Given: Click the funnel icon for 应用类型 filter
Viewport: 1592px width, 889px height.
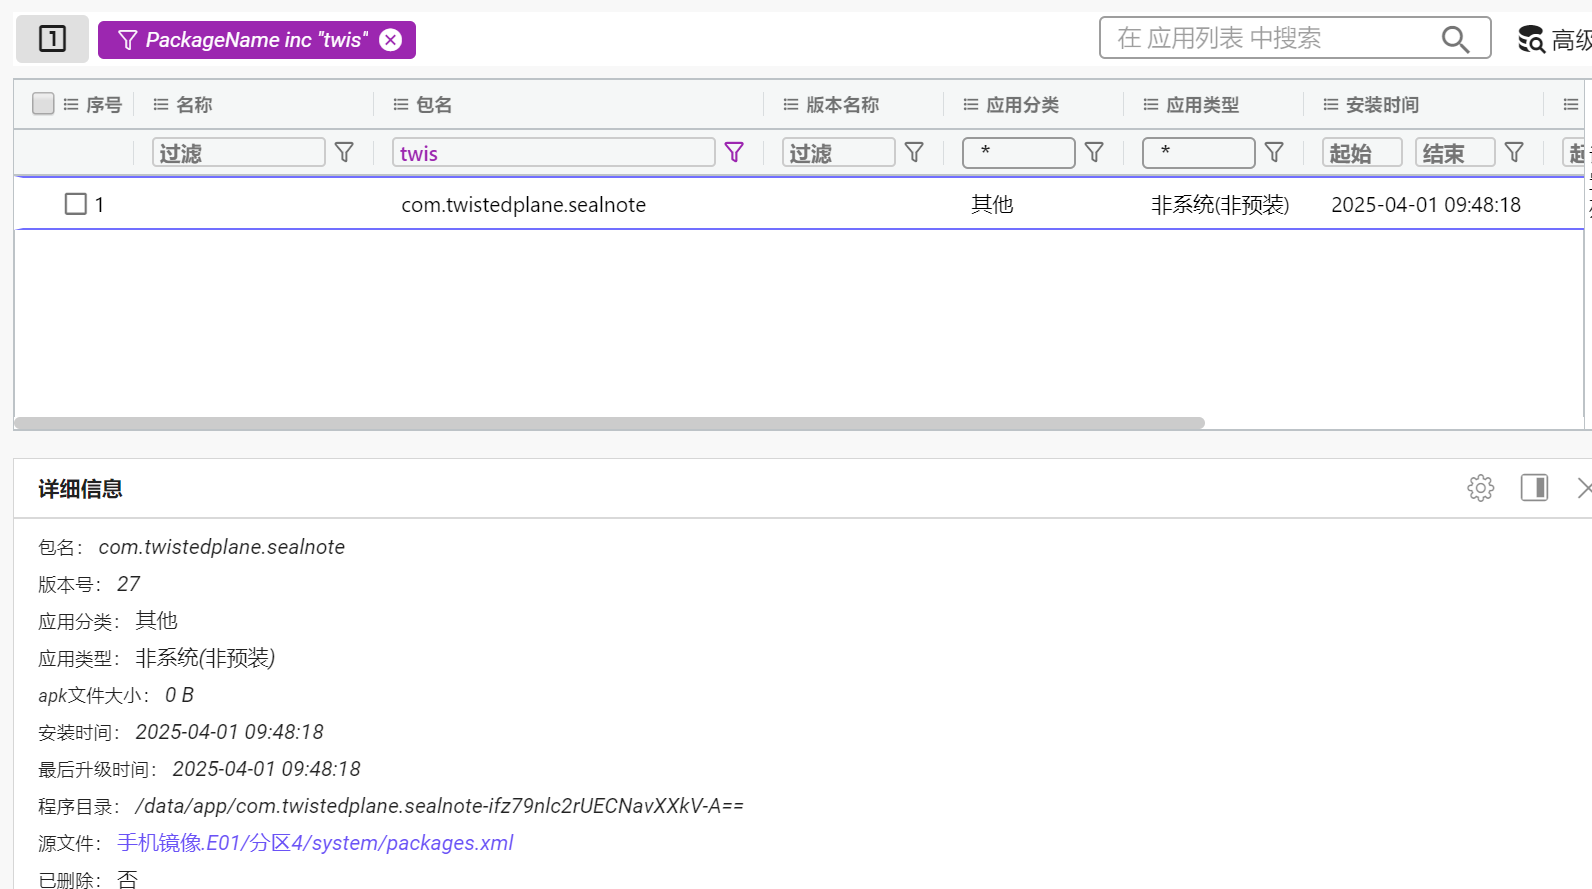Looking at the screenshot, I should coord(1274,152).
